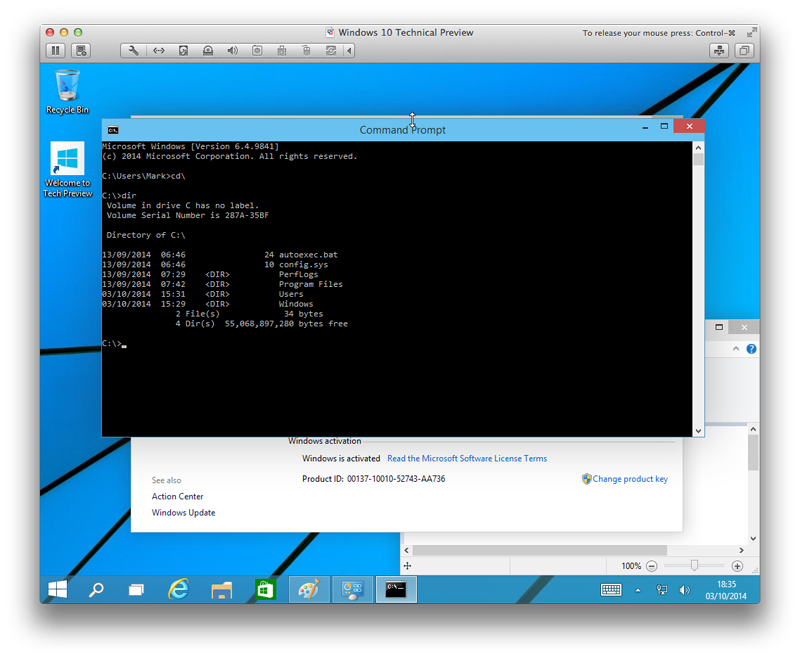Open Search magnifier on the taskbar
The height and width of the screenshot is (659, 800).
(x=96, y=589)
